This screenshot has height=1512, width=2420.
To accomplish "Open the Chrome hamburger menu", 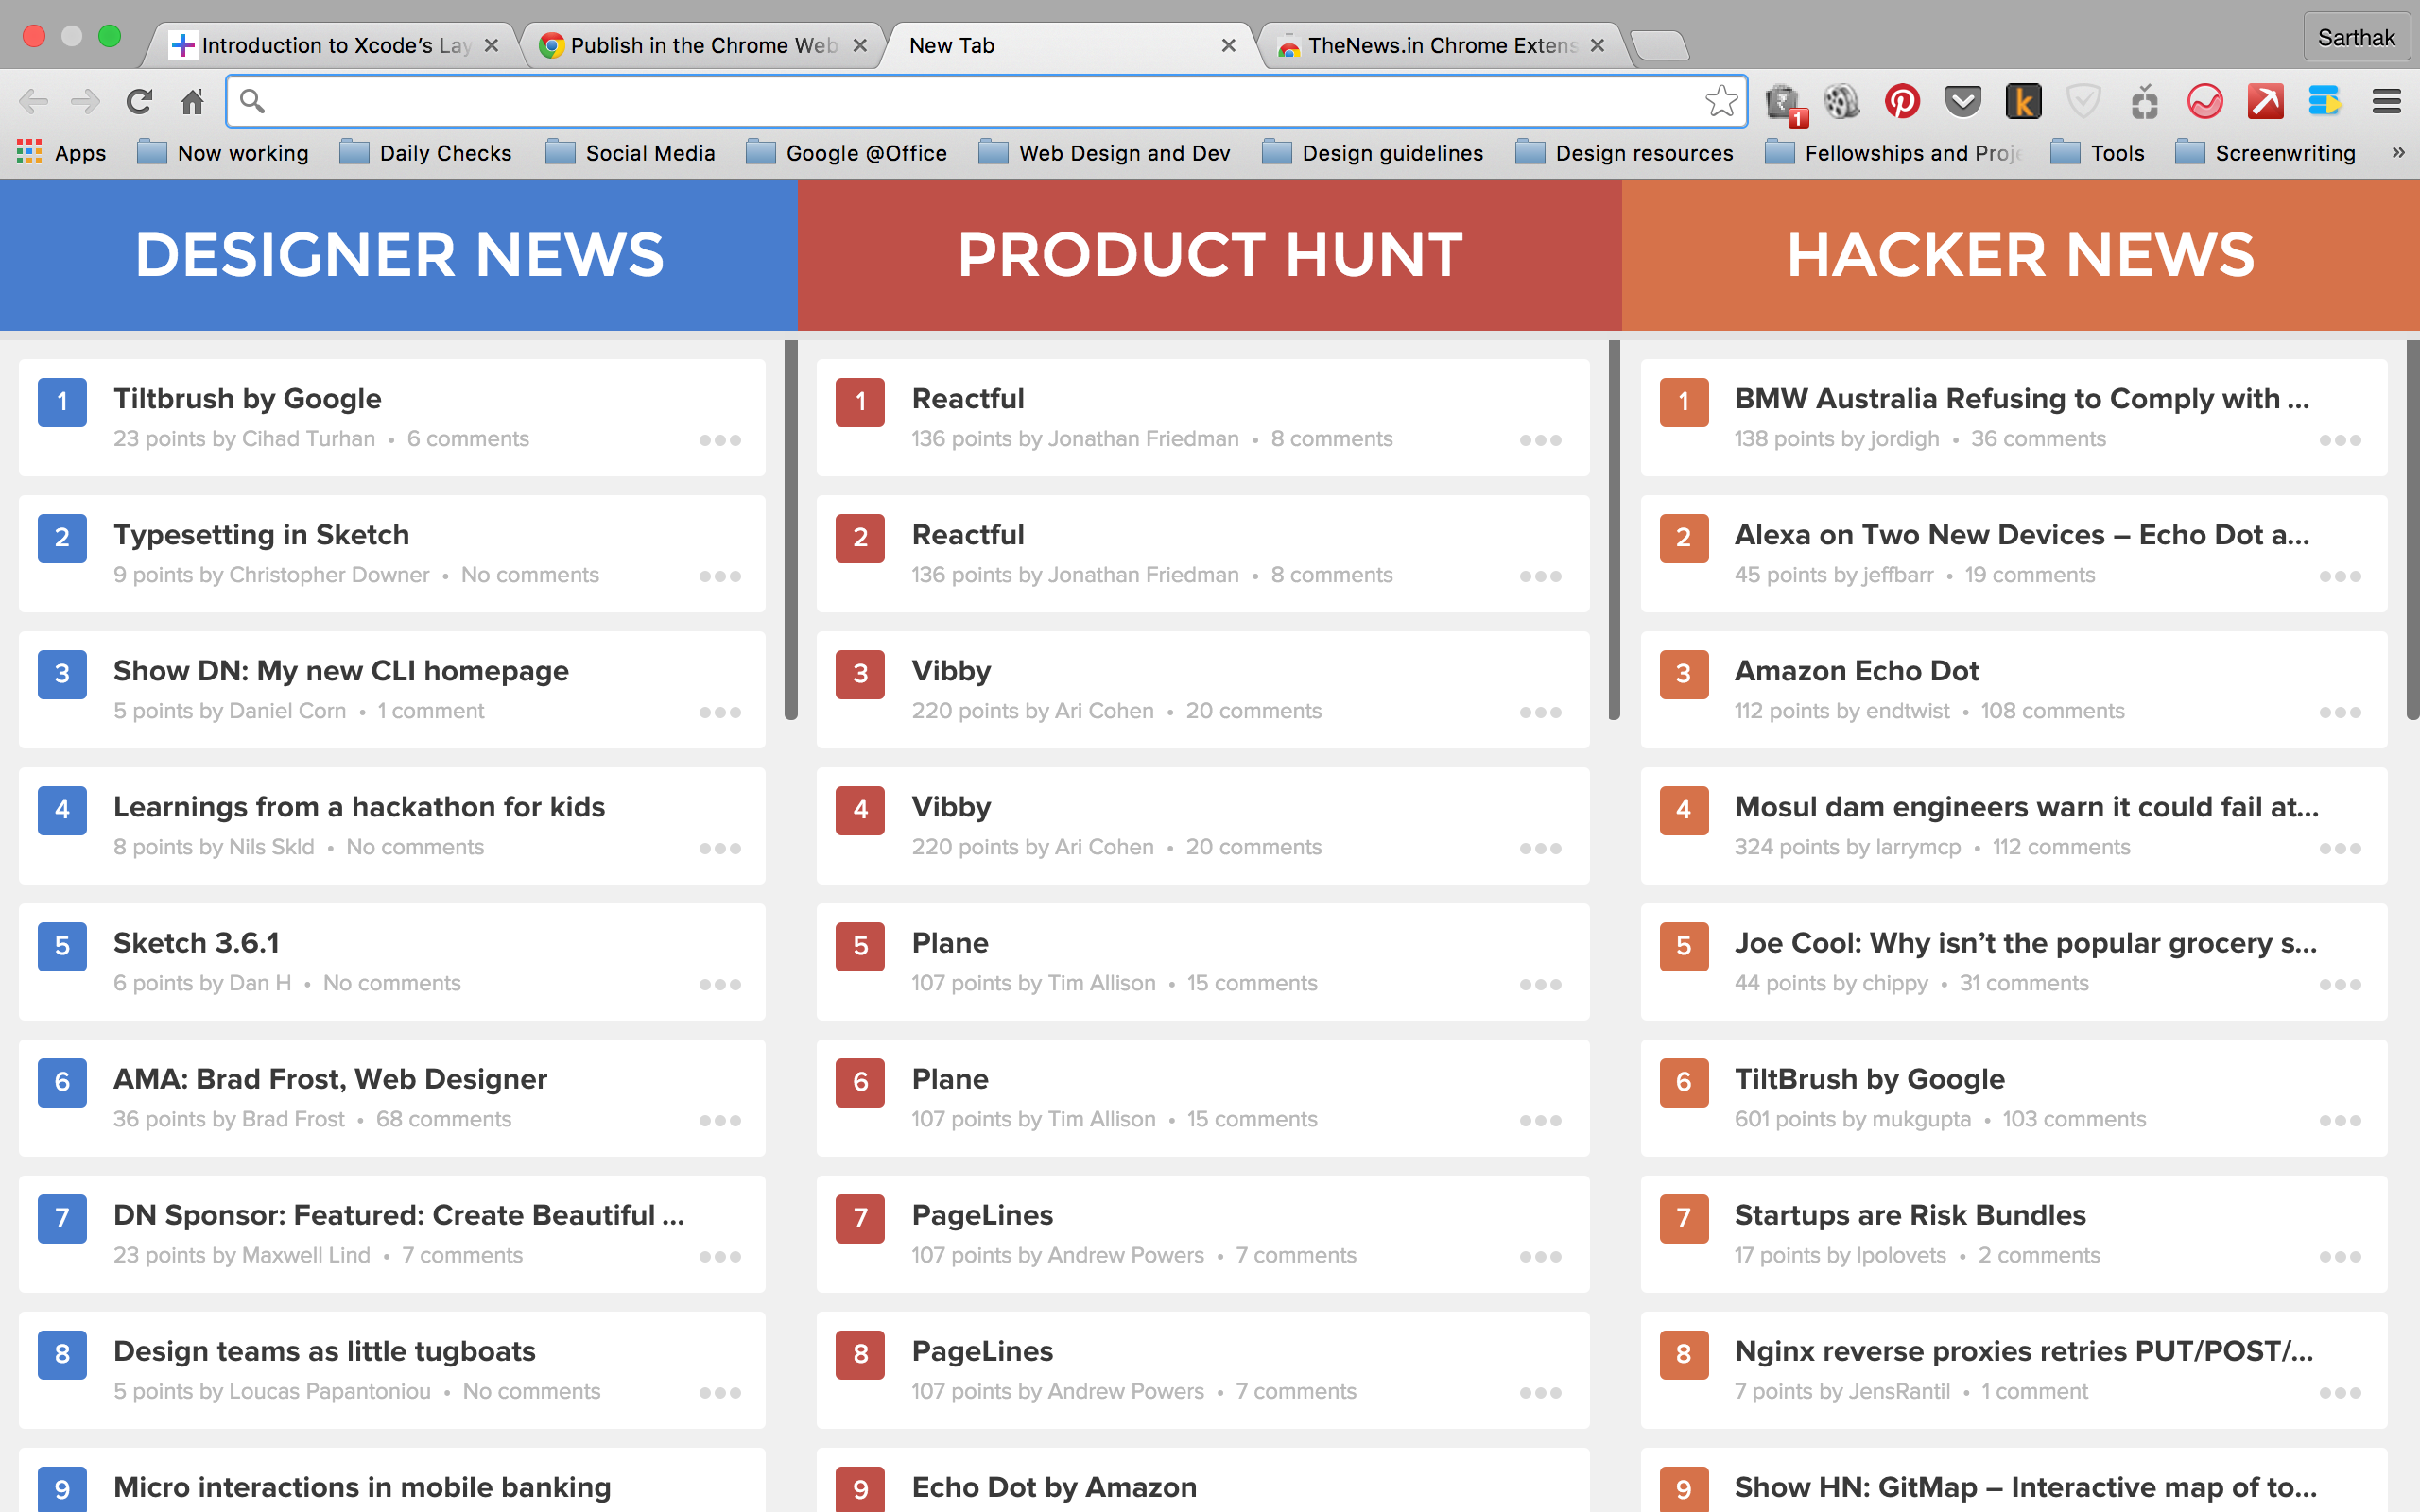I will point(2386,101).
